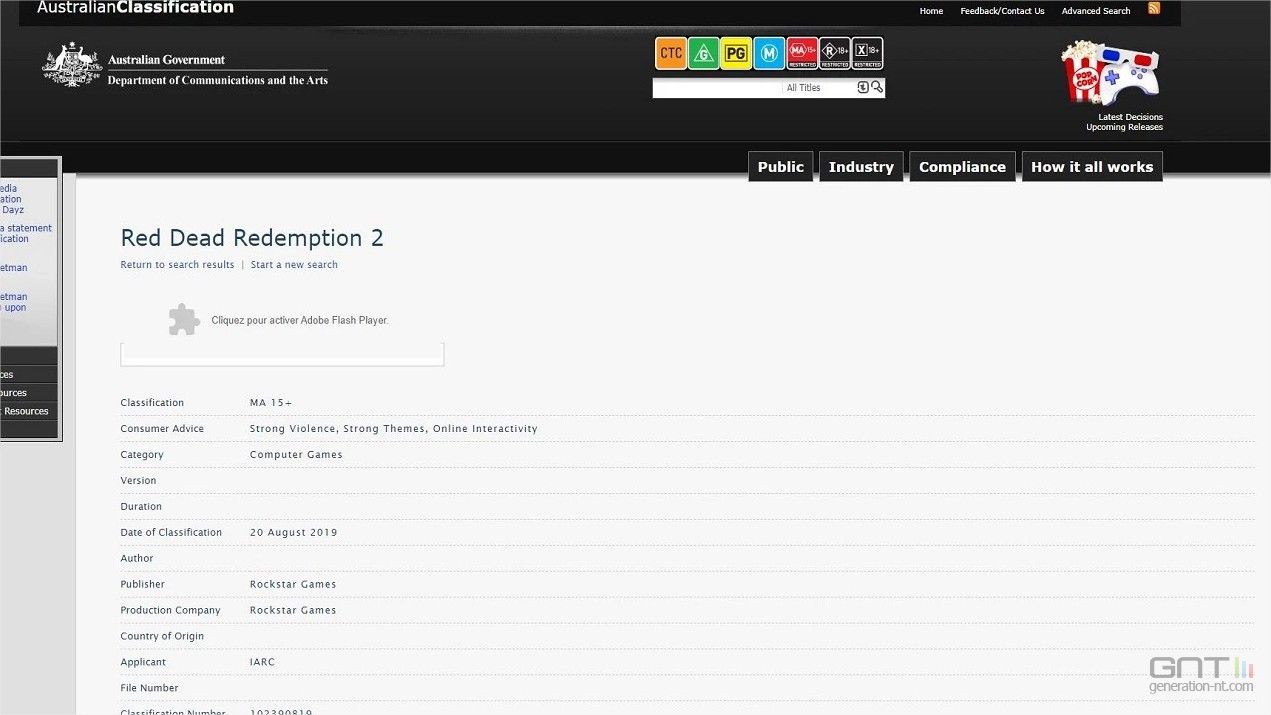Open the Public menu tab
The image size is (1271, 715).
(x=780, y=167)
